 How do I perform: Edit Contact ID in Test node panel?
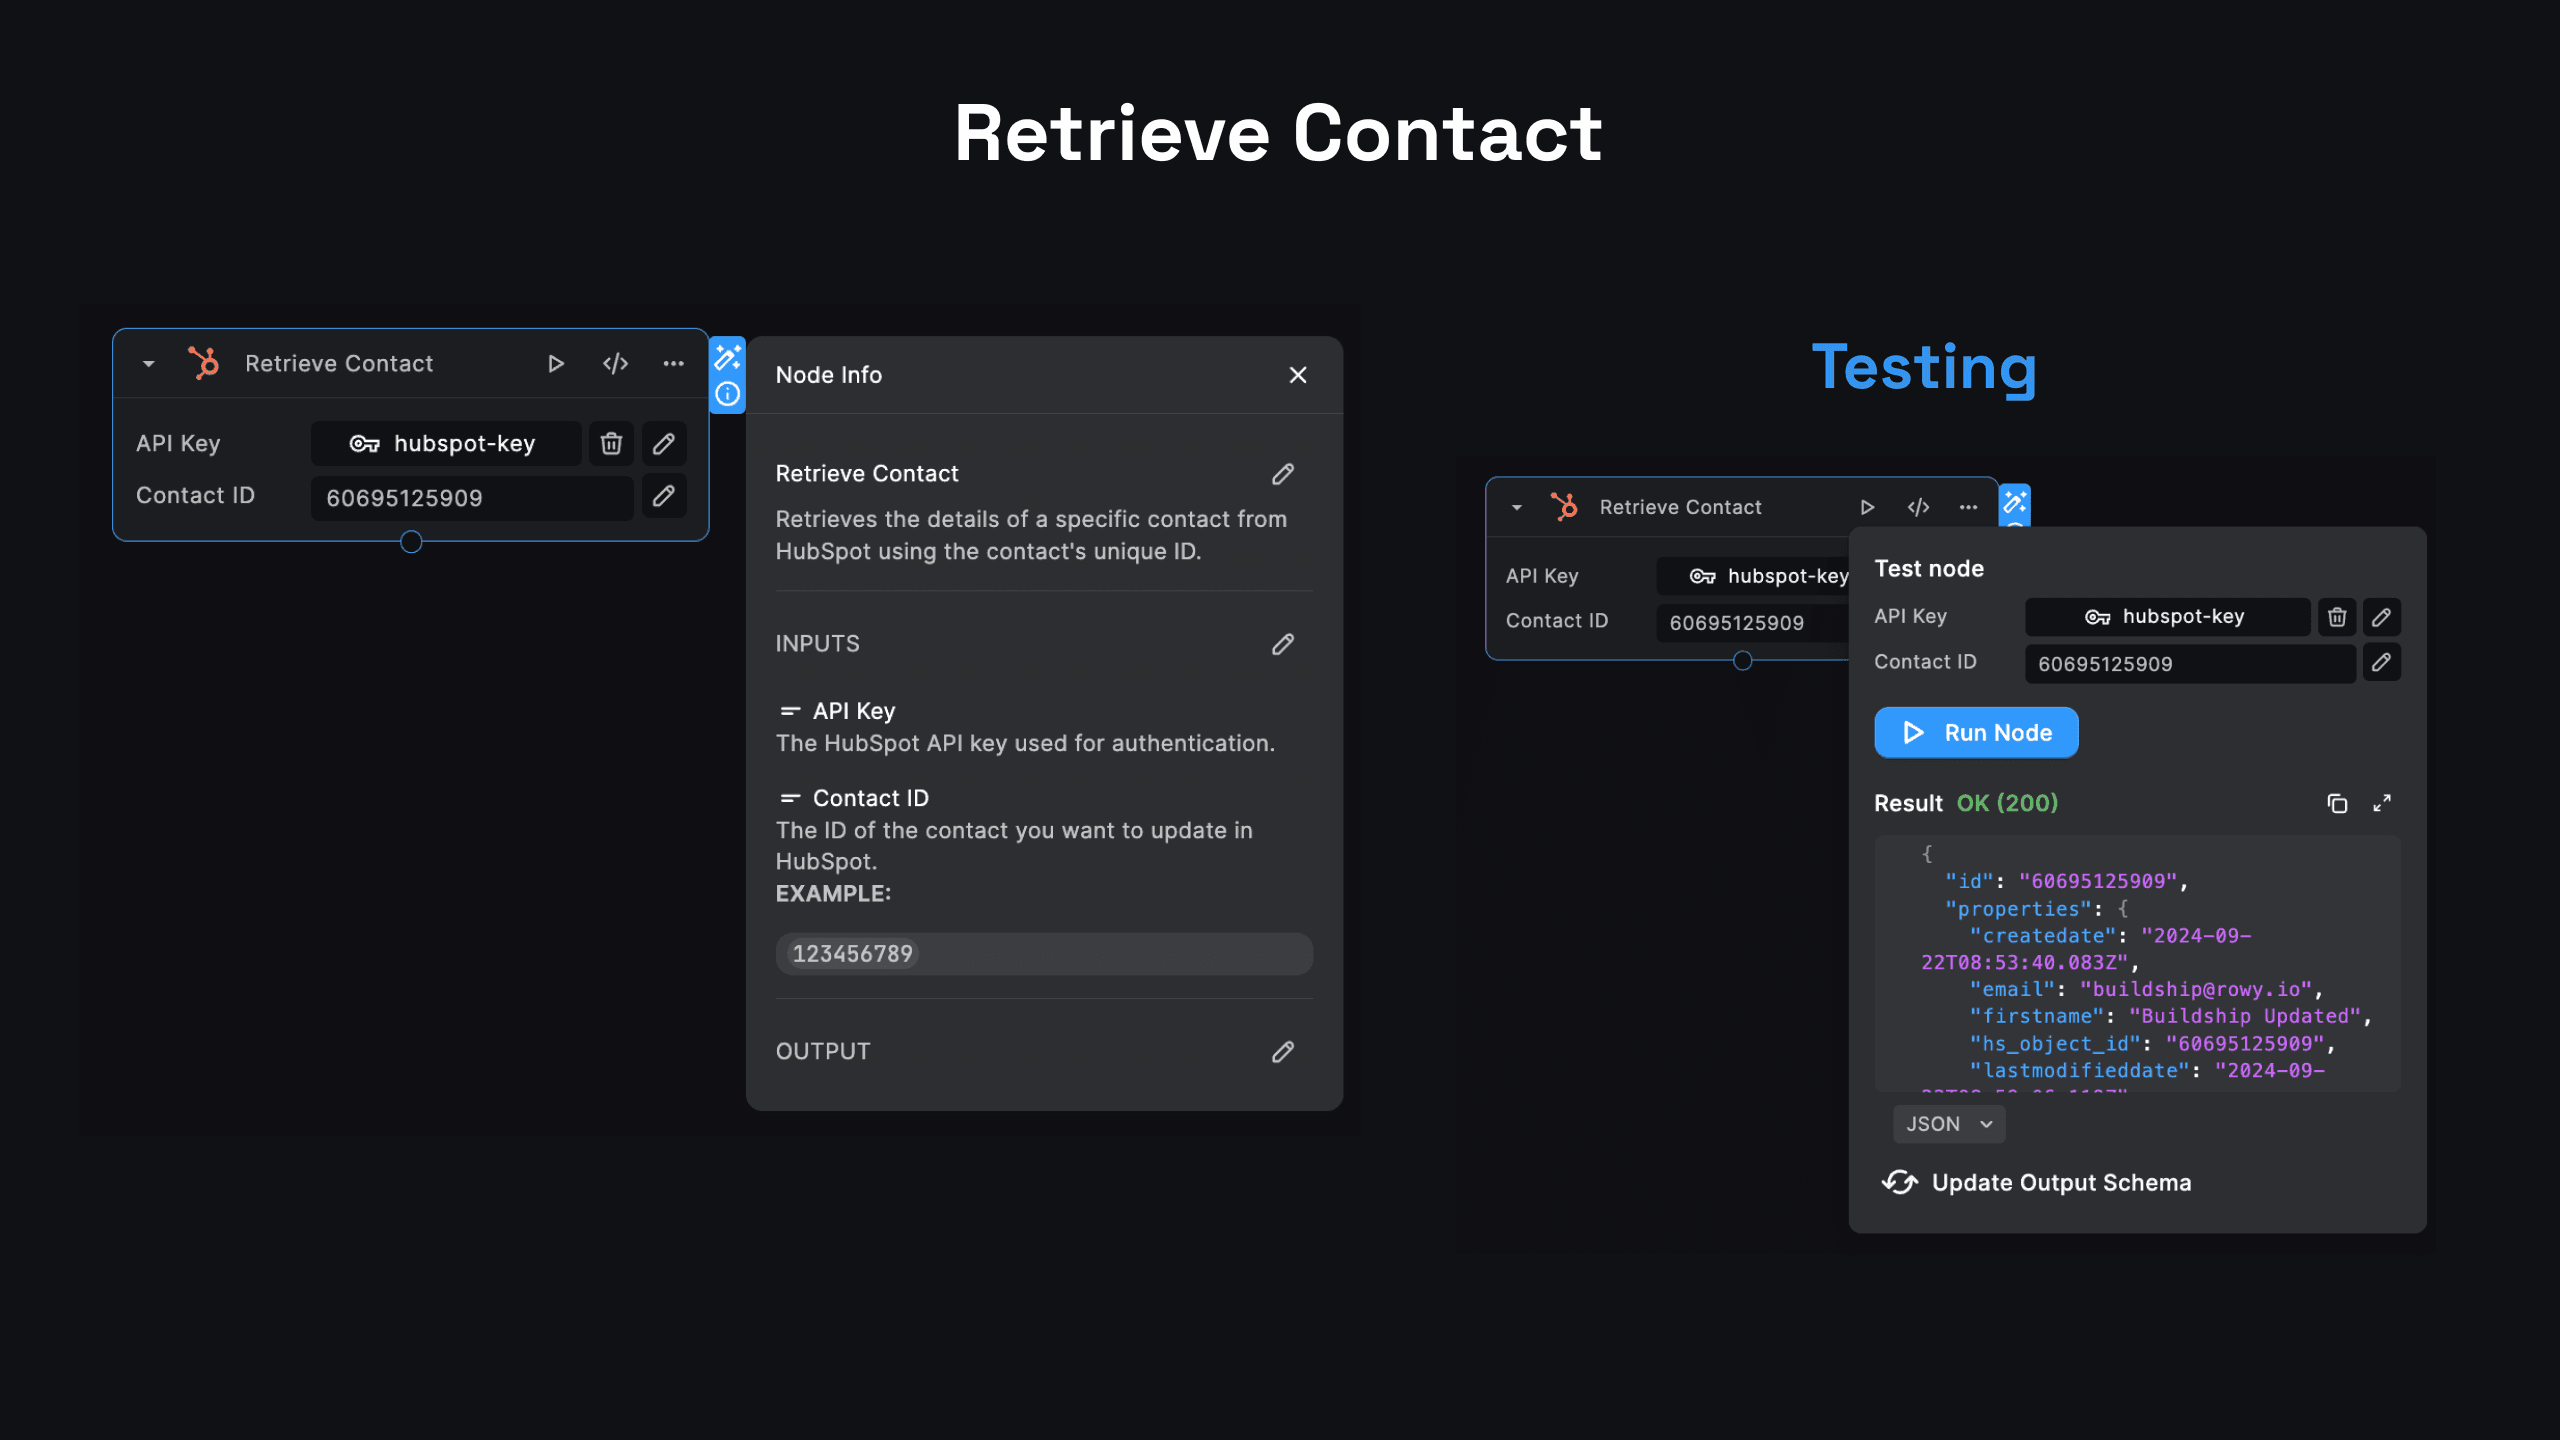2382,662
